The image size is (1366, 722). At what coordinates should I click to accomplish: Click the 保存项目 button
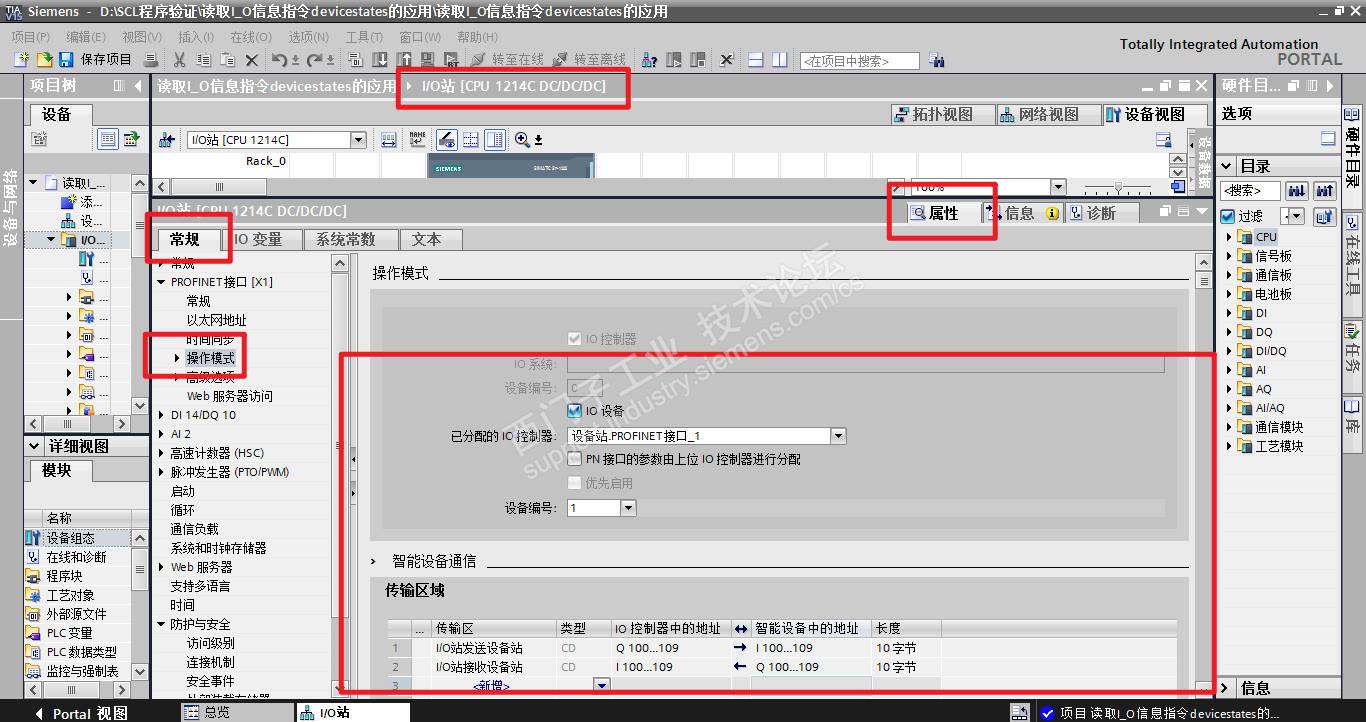[x=96, y=60]
